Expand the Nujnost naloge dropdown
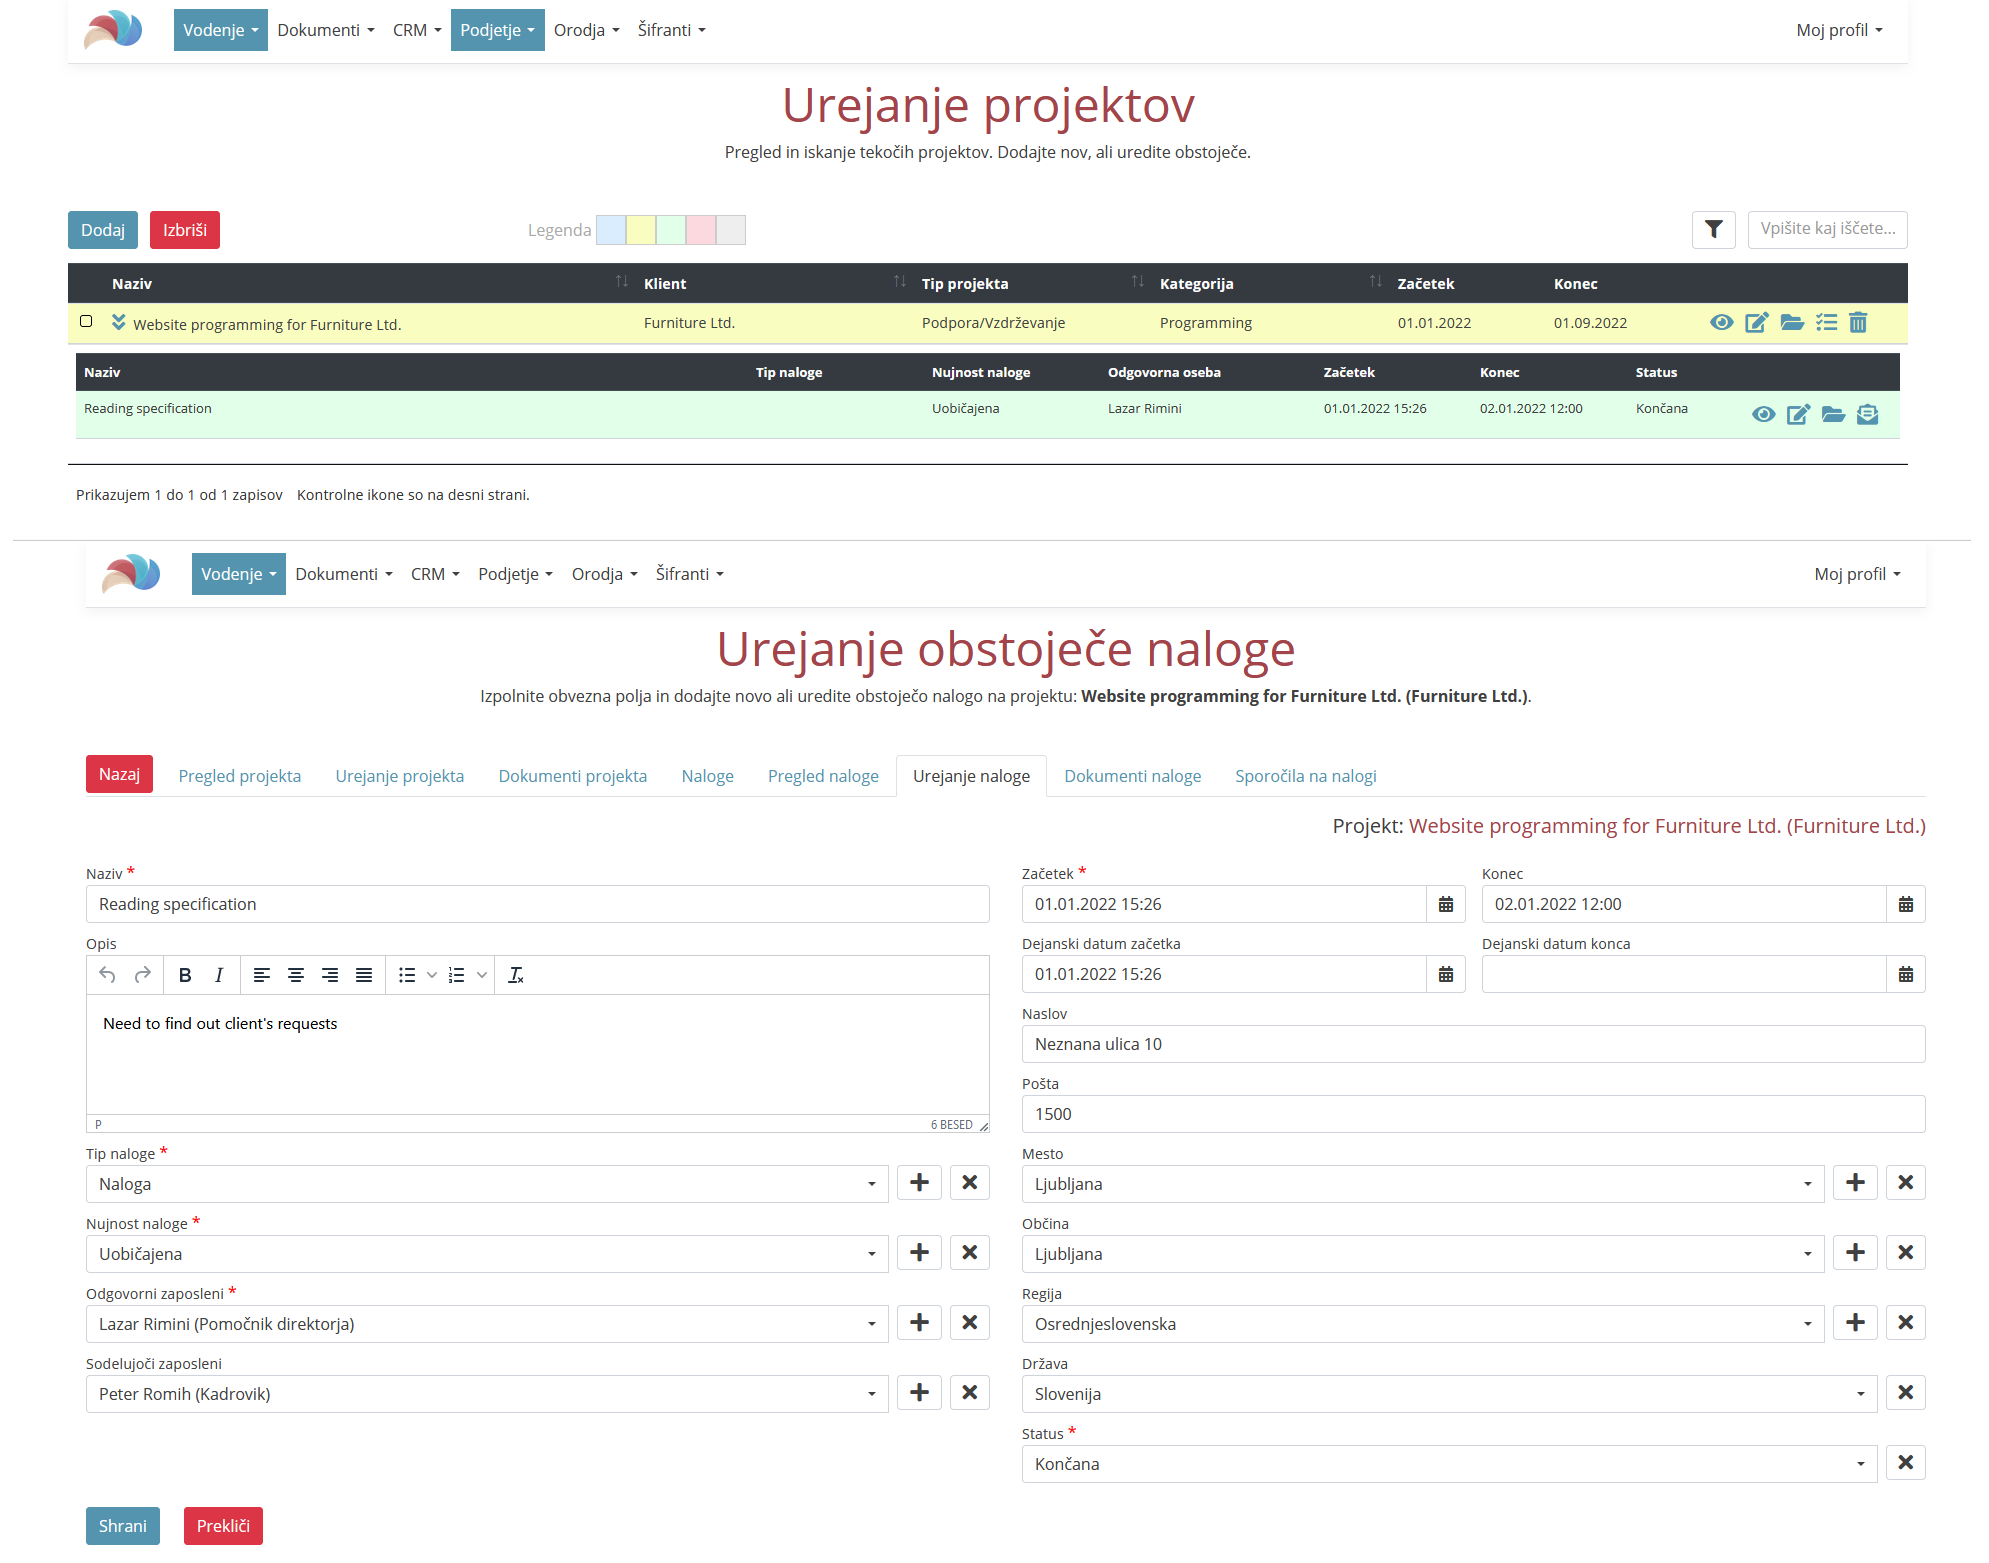 [486, 1254]
